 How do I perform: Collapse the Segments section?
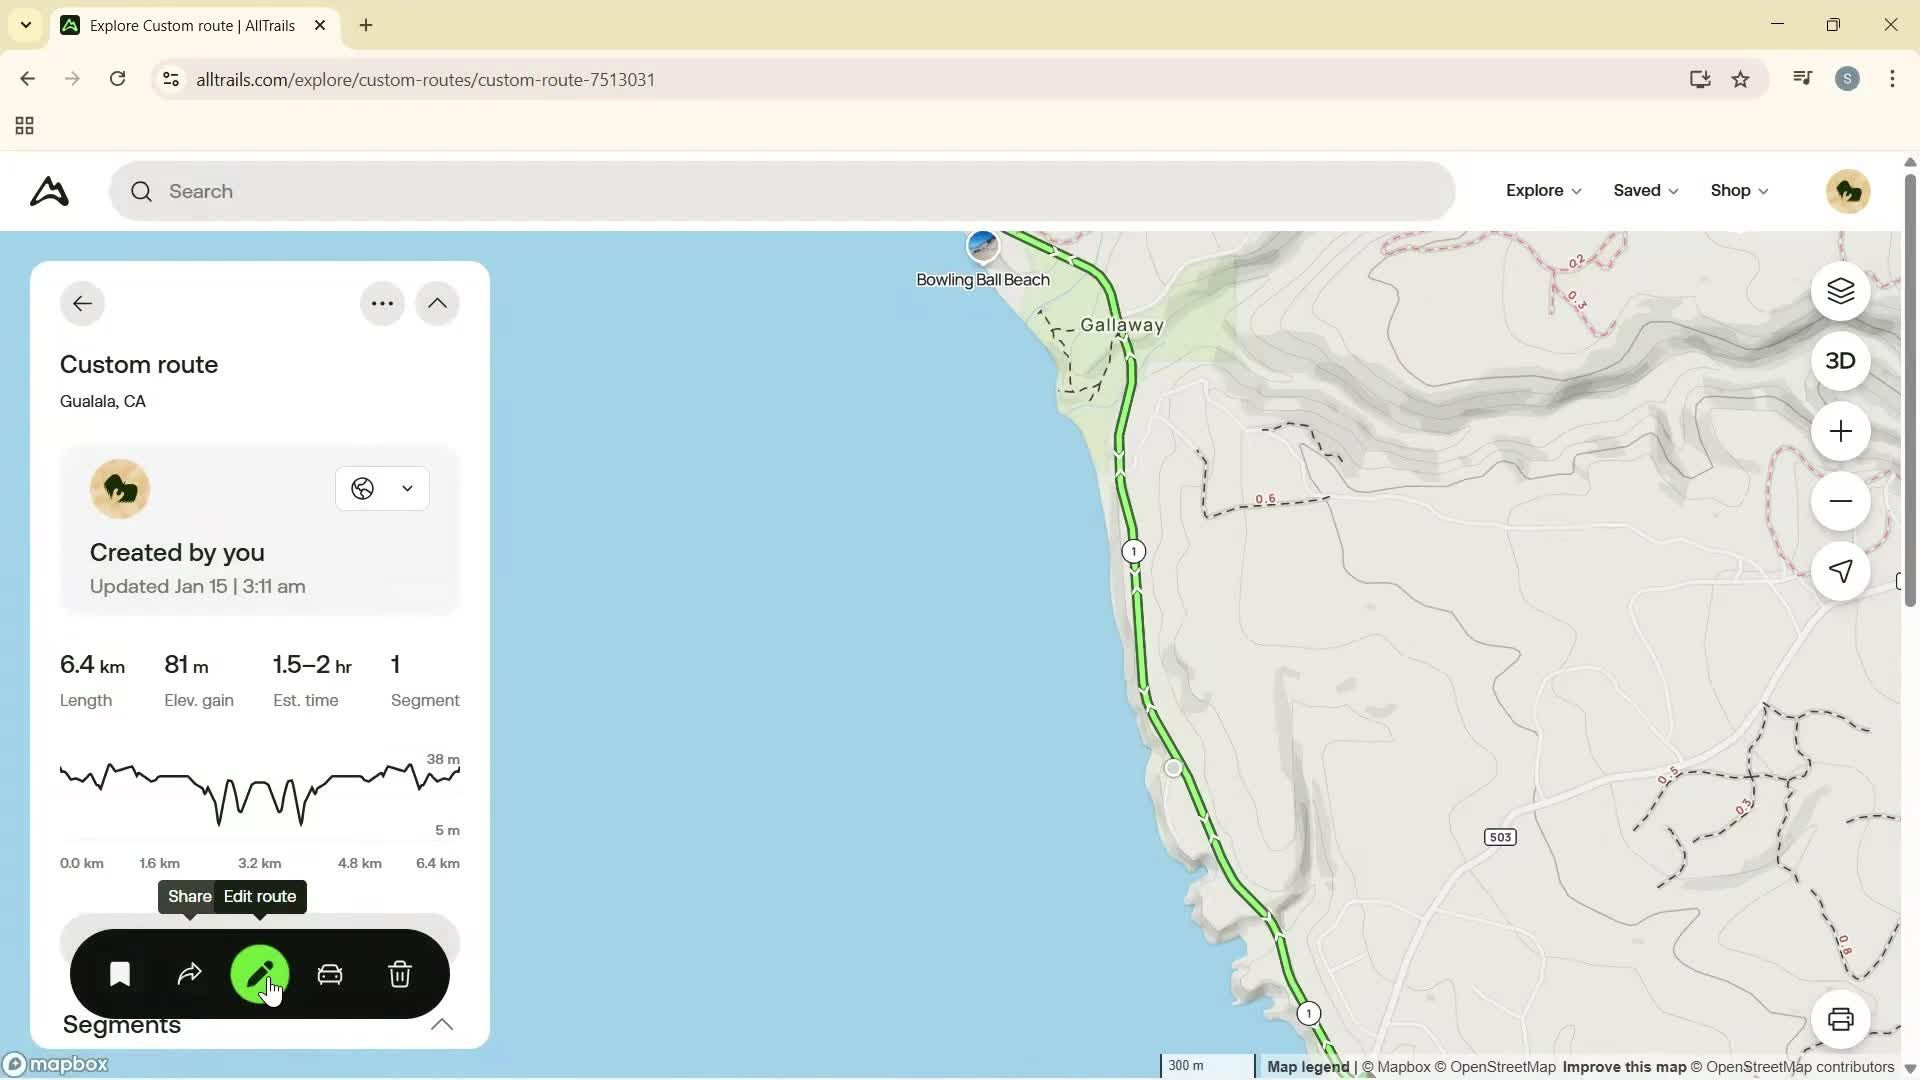pyautogui.click(x=441, y=1025)
